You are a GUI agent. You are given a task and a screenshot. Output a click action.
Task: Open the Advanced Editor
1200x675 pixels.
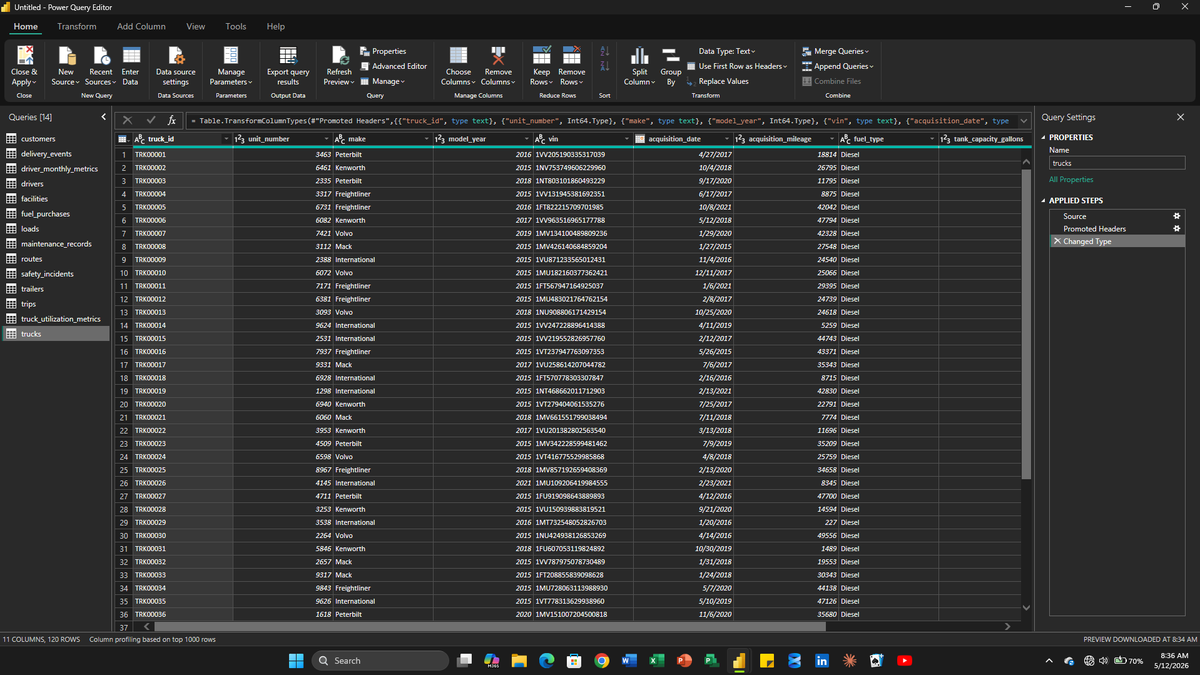[393, 66]
